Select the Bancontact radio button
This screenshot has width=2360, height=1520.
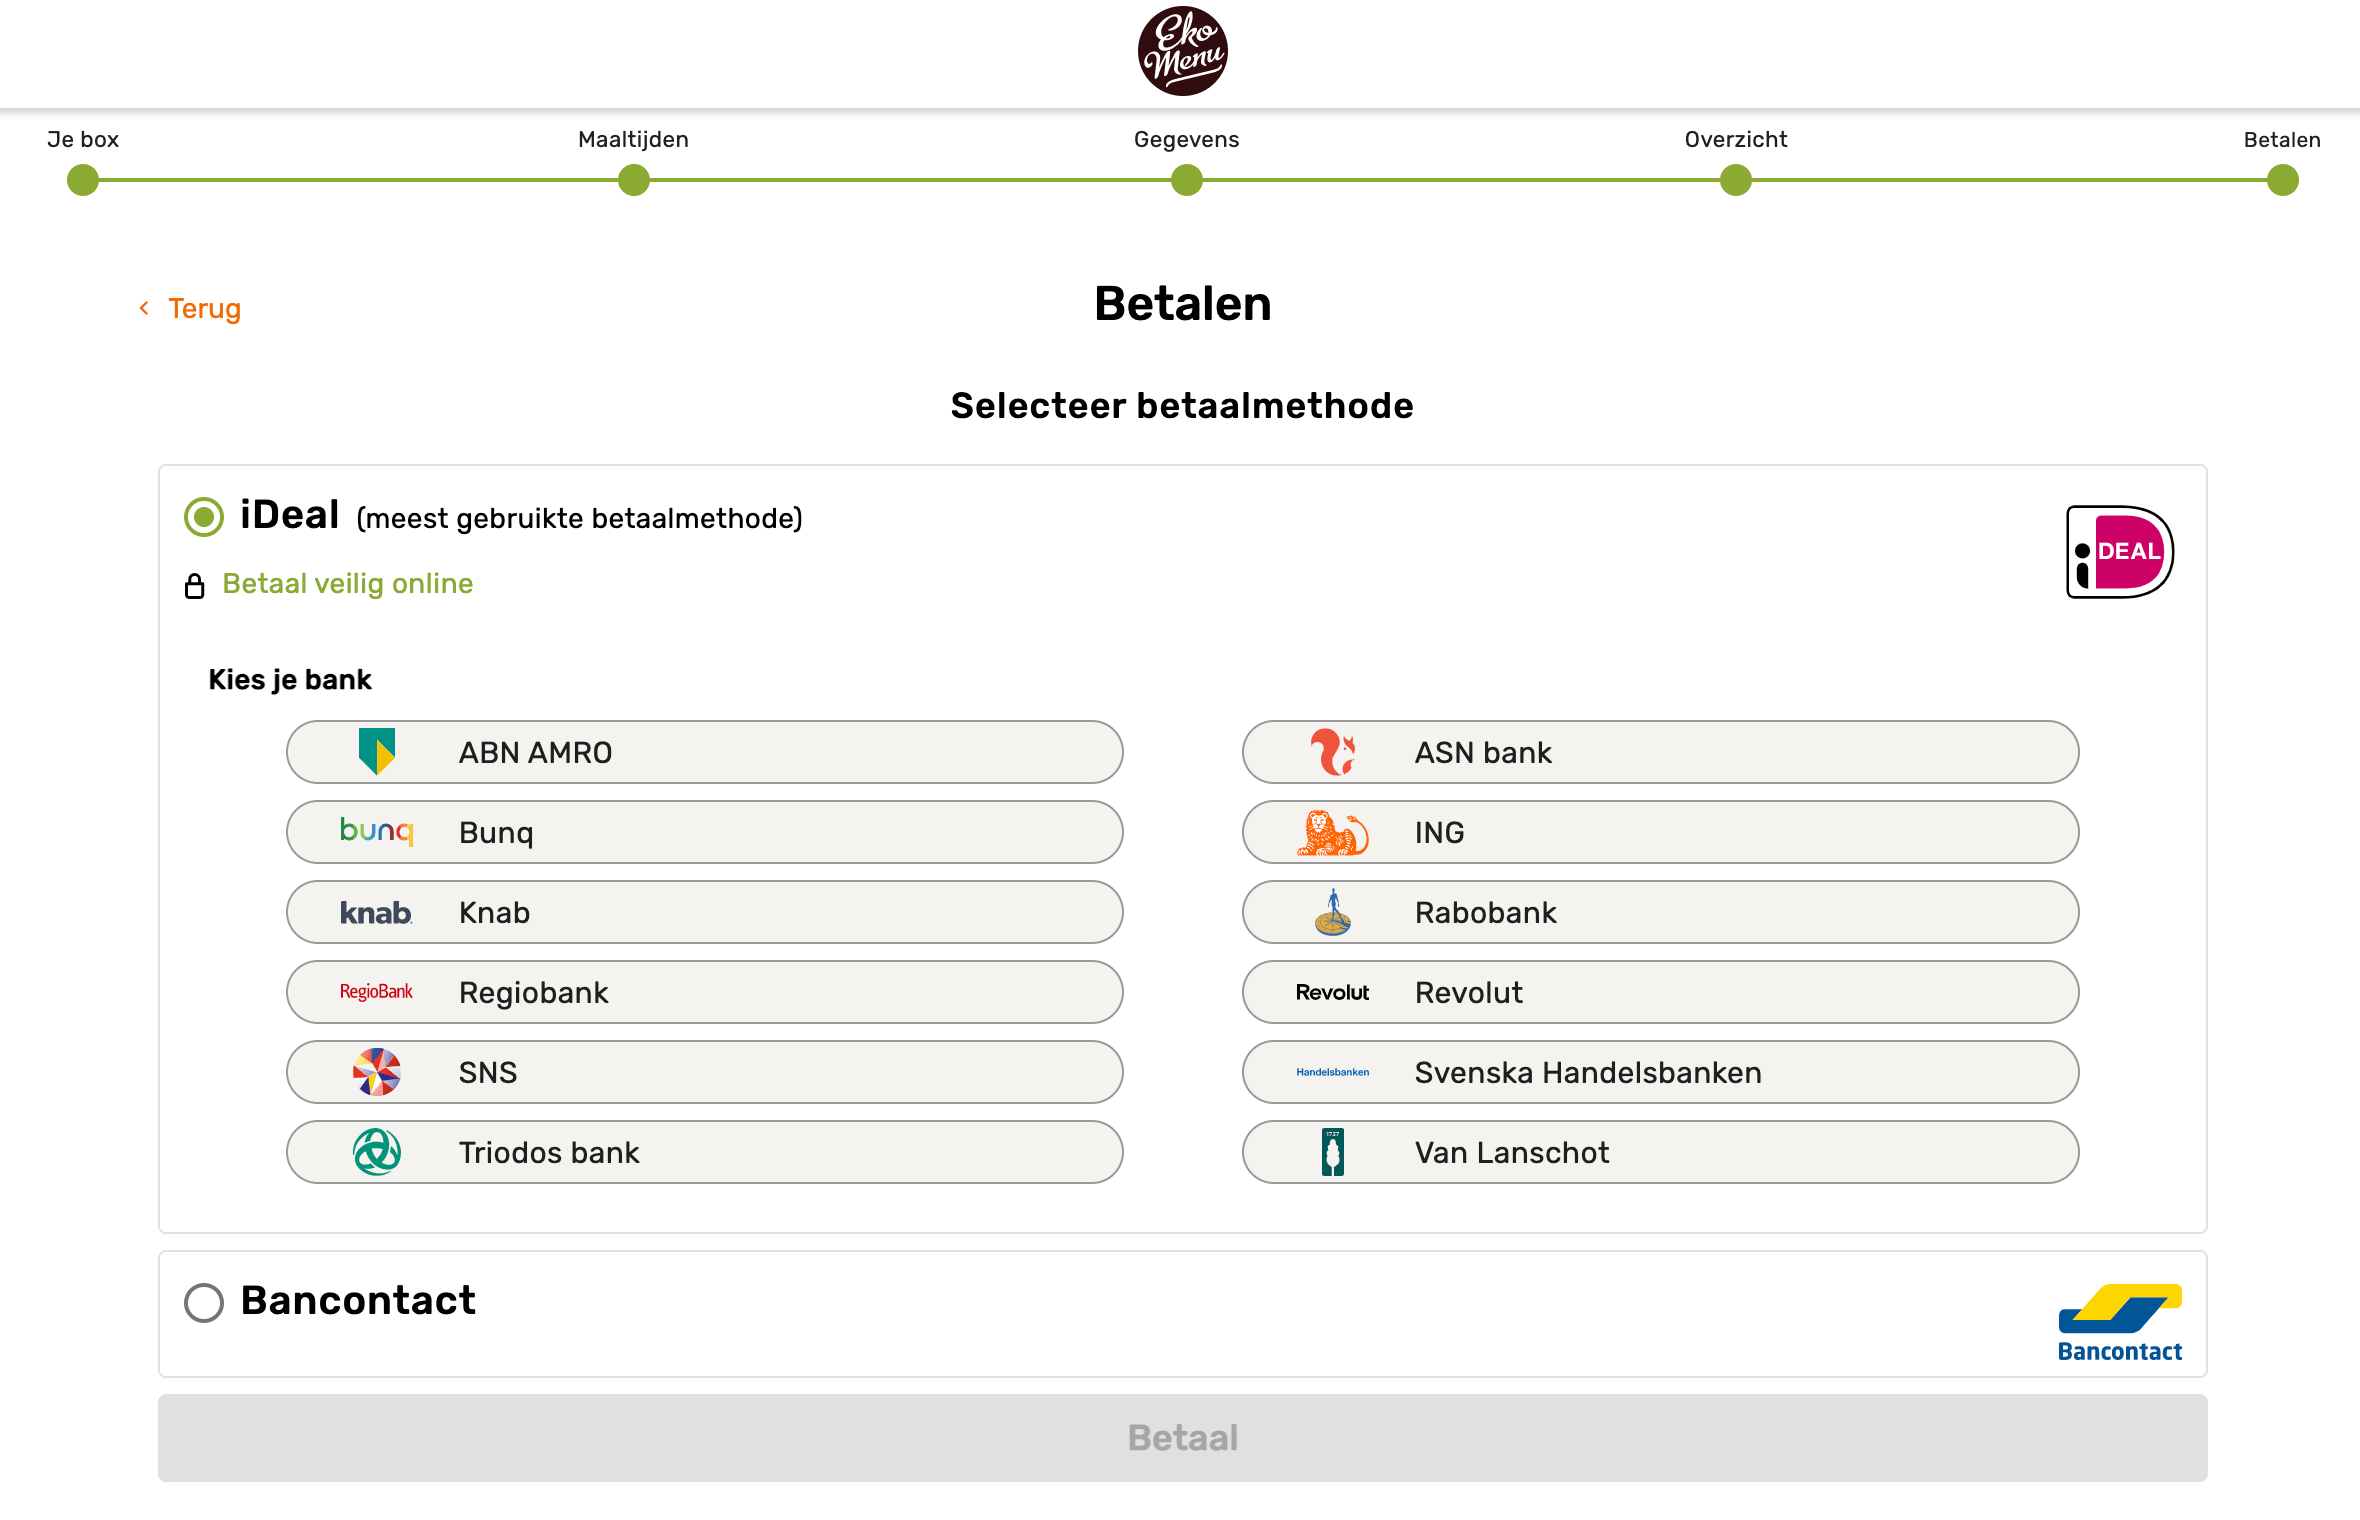coord(204,1303)
